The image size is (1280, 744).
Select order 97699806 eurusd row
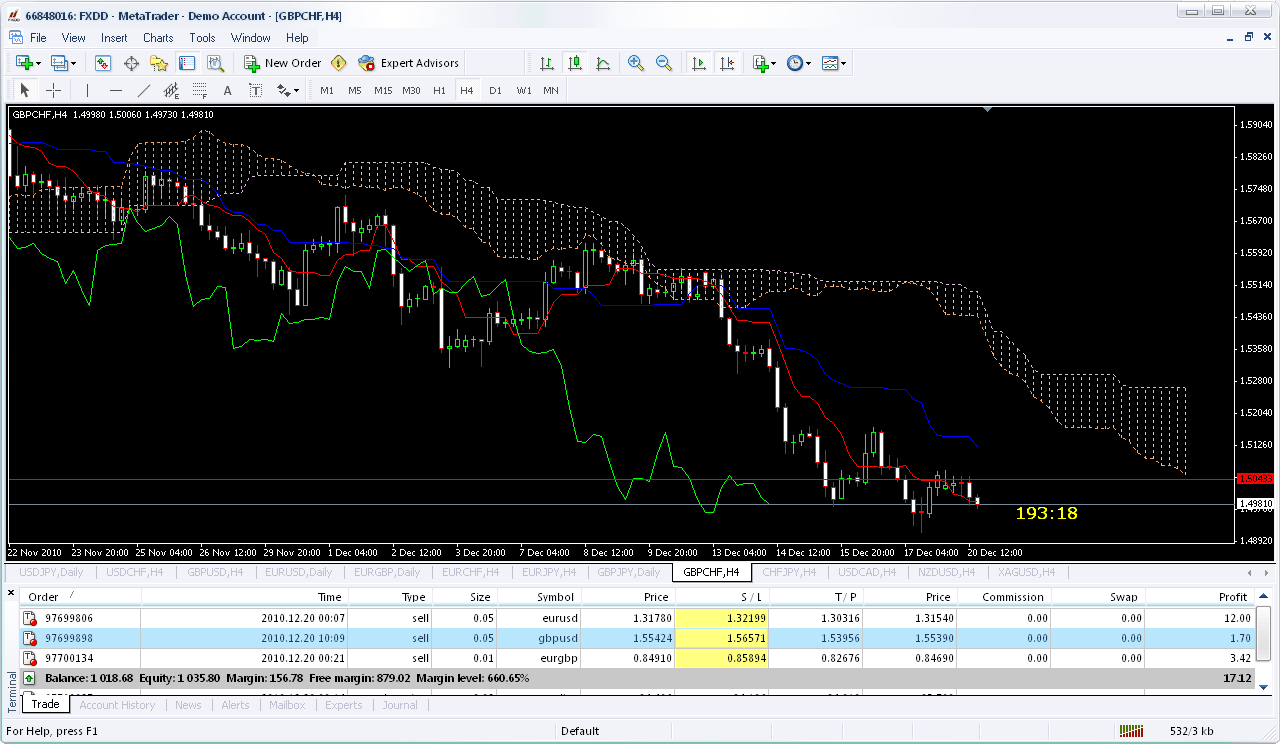pyautogui.click(x=636, y=618)
